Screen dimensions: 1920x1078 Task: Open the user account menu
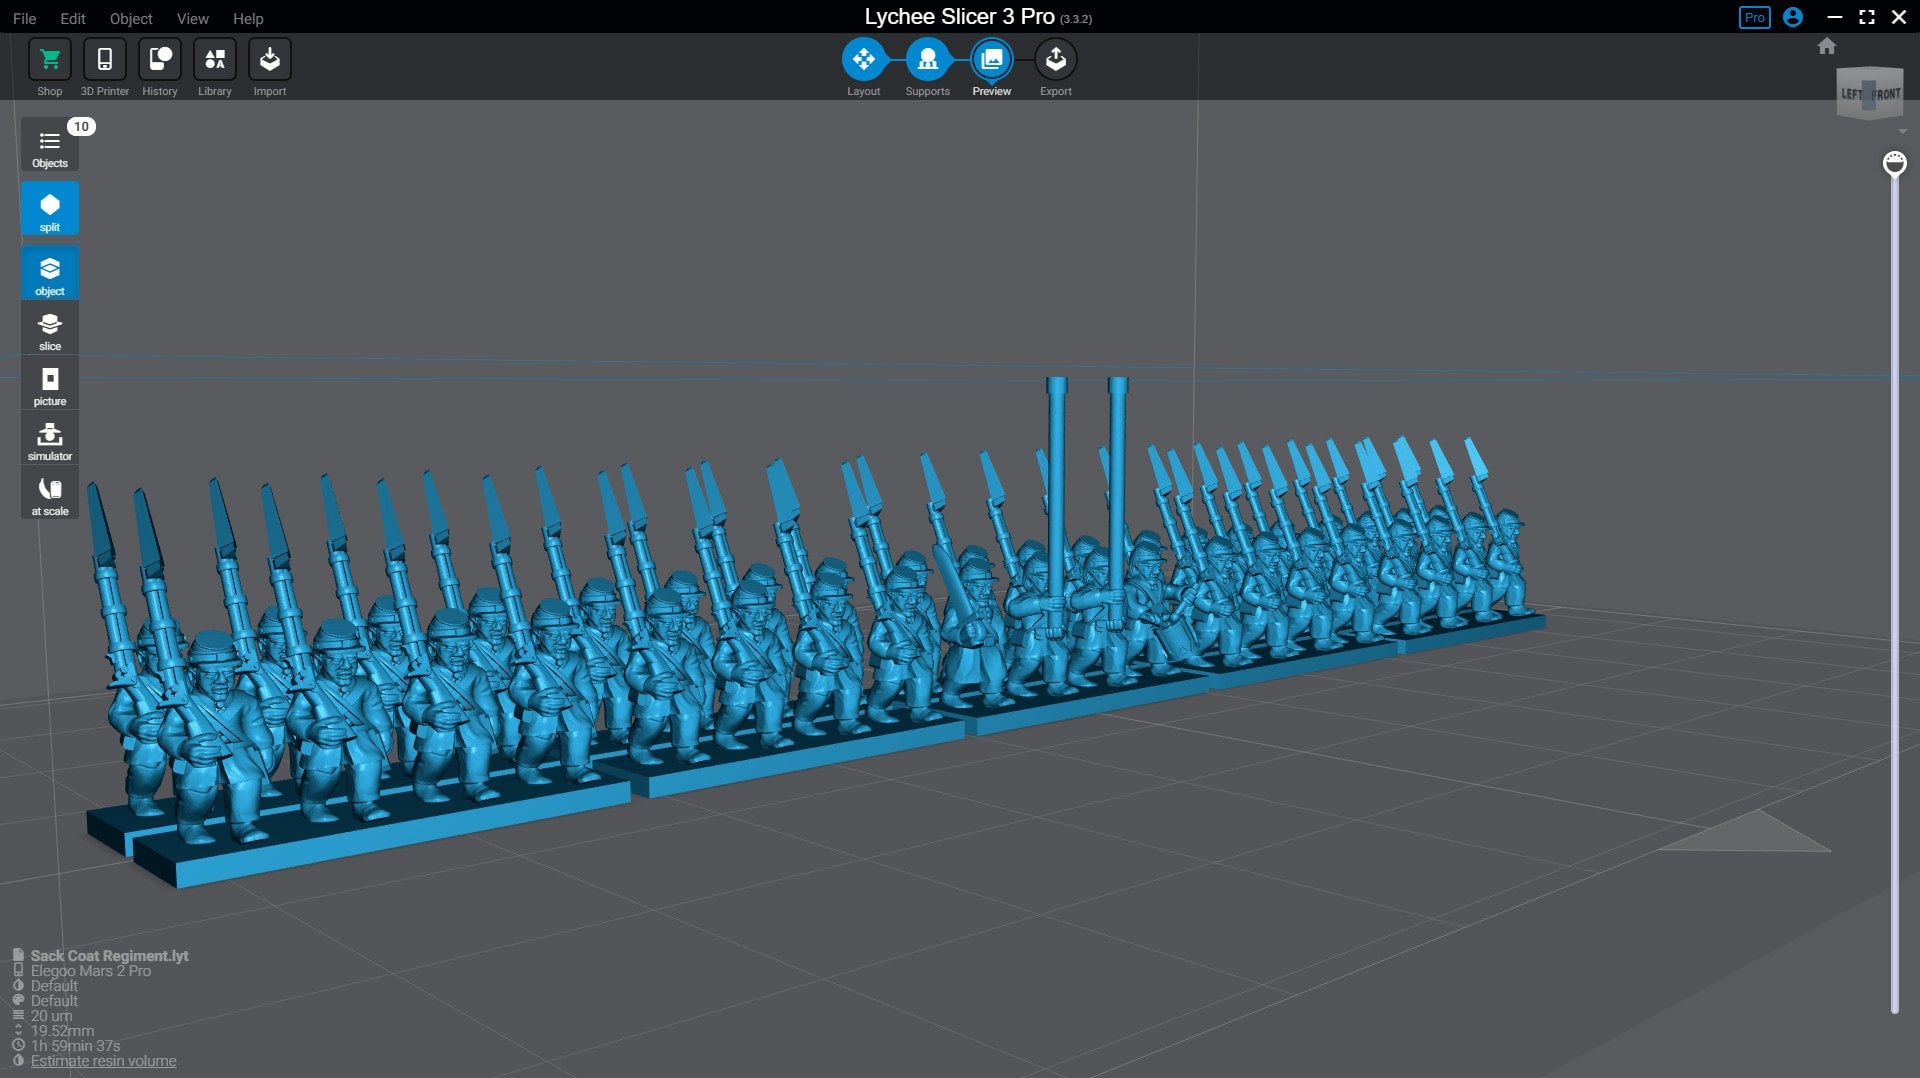(x=1793, y=17)
